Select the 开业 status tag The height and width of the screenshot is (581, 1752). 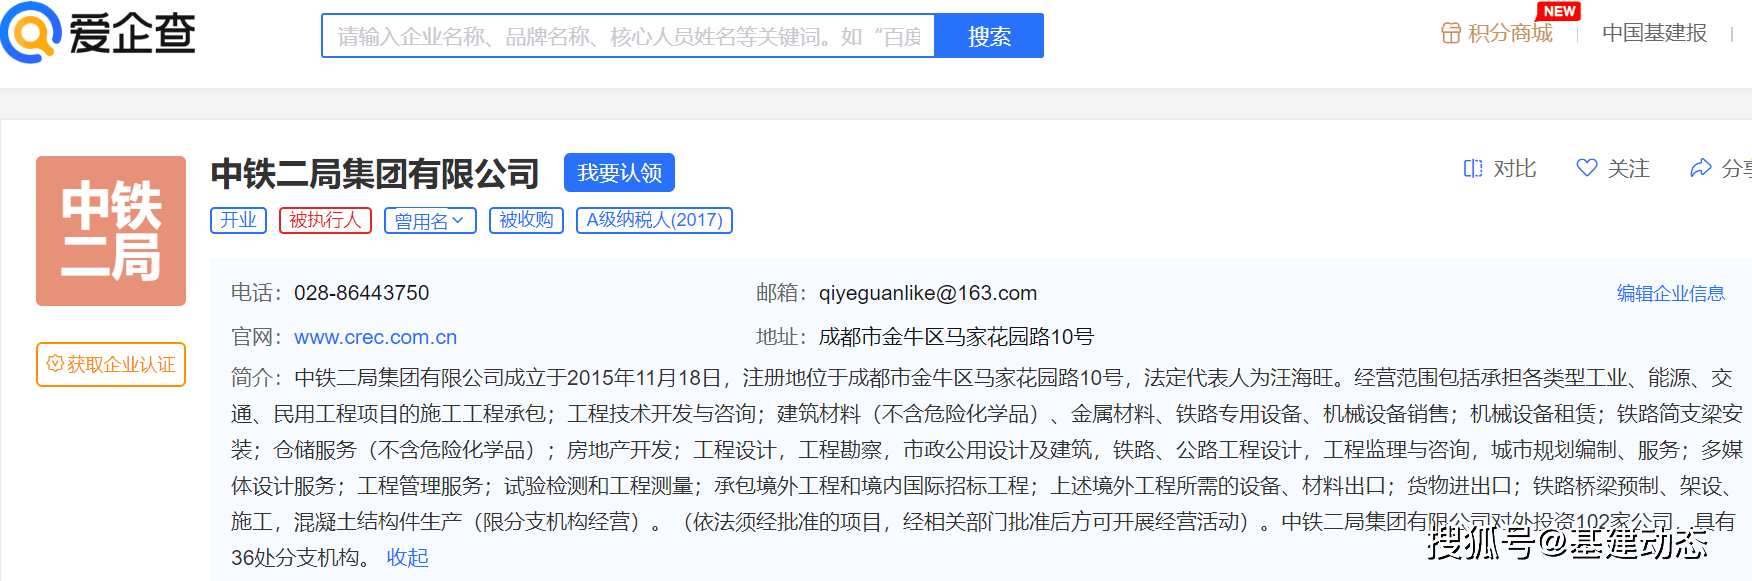tap(238, 220)
